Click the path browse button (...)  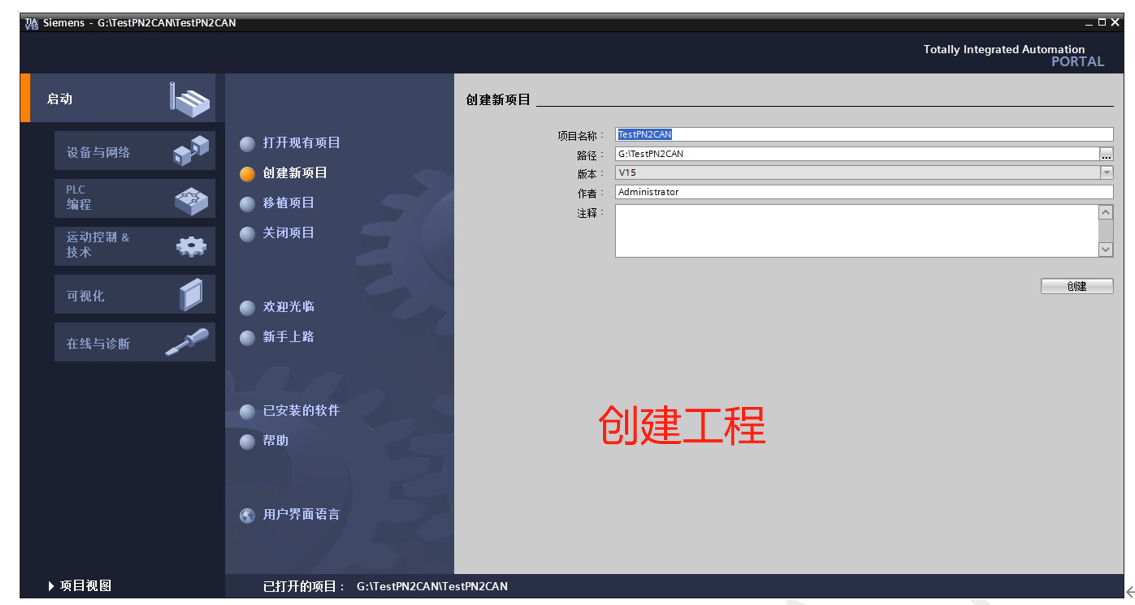pos(1106,154)
